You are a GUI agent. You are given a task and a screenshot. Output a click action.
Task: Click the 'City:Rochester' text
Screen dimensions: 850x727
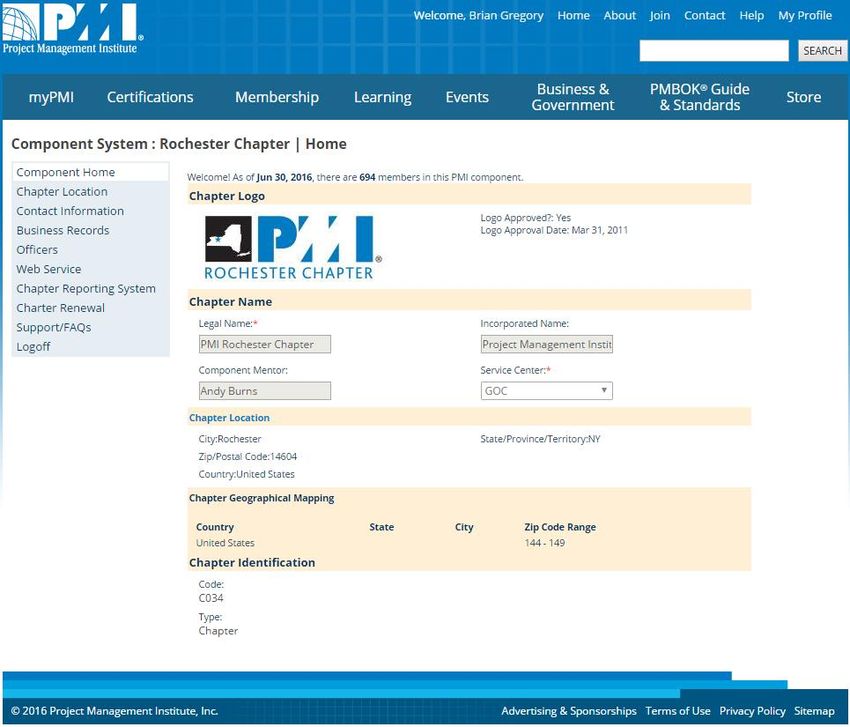(x=230, y=439)
